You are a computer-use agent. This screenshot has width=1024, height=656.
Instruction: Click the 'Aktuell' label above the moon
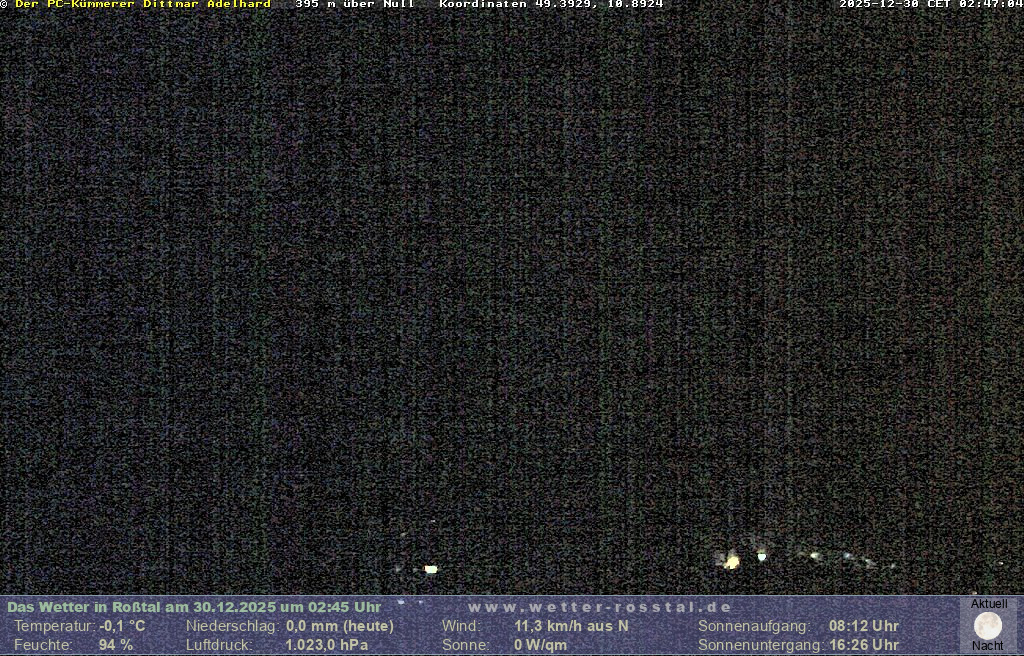[x=988, y=604]
